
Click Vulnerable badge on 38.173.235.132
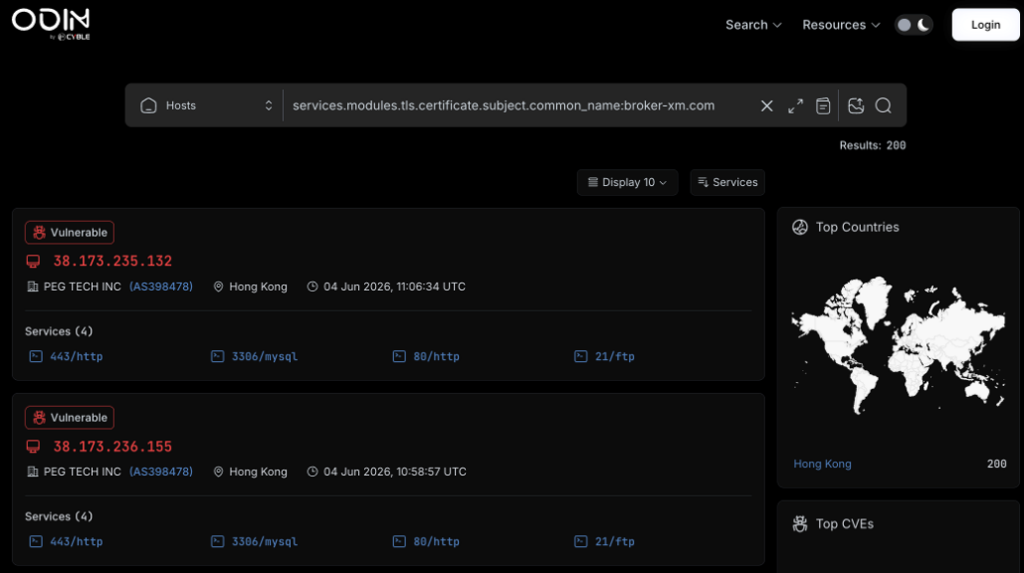[69, 233]
